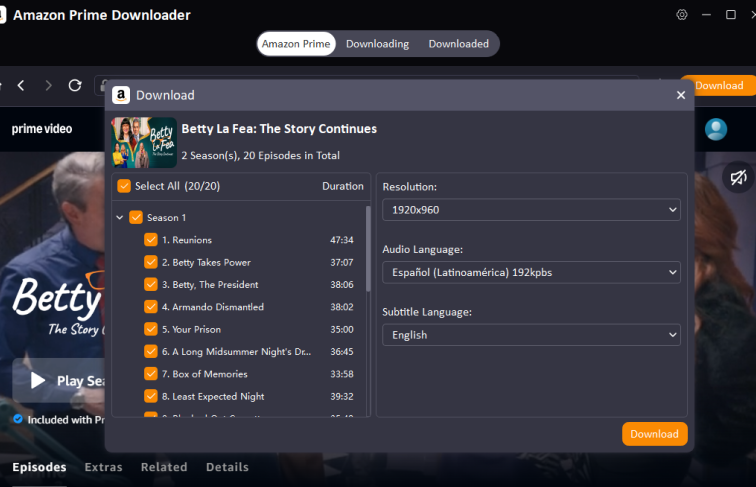Switch to the Downloading tab
This screenshot has height=487, width=756.
pos(378,44)
